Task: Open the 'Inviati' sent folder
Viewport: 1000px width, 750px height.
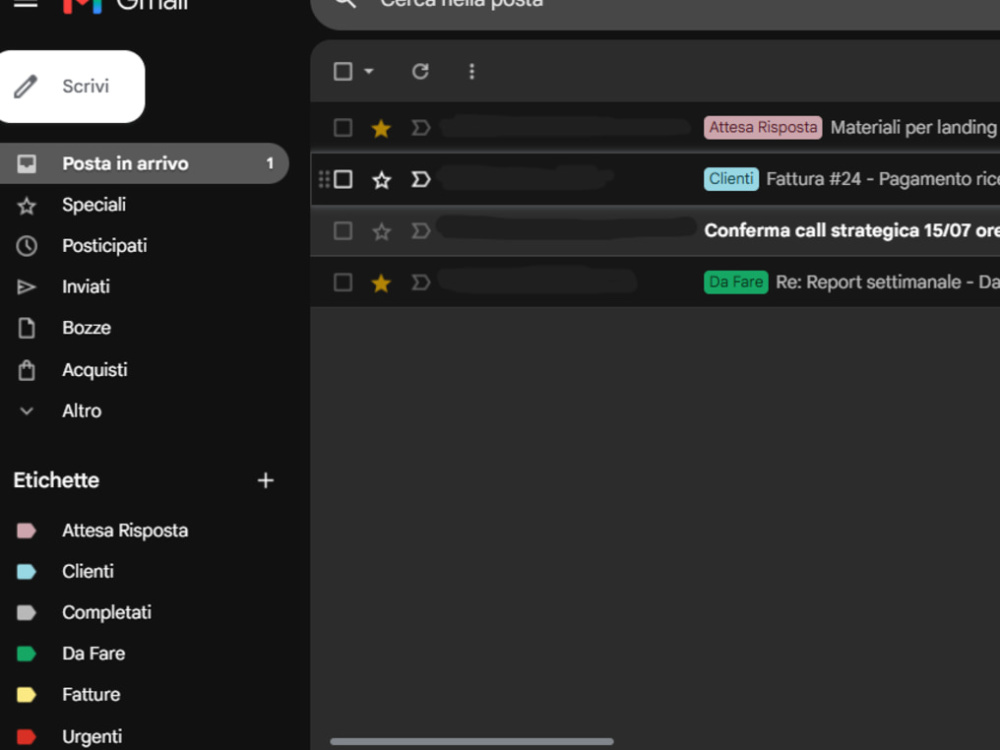Action: click(x=86, y=287)
